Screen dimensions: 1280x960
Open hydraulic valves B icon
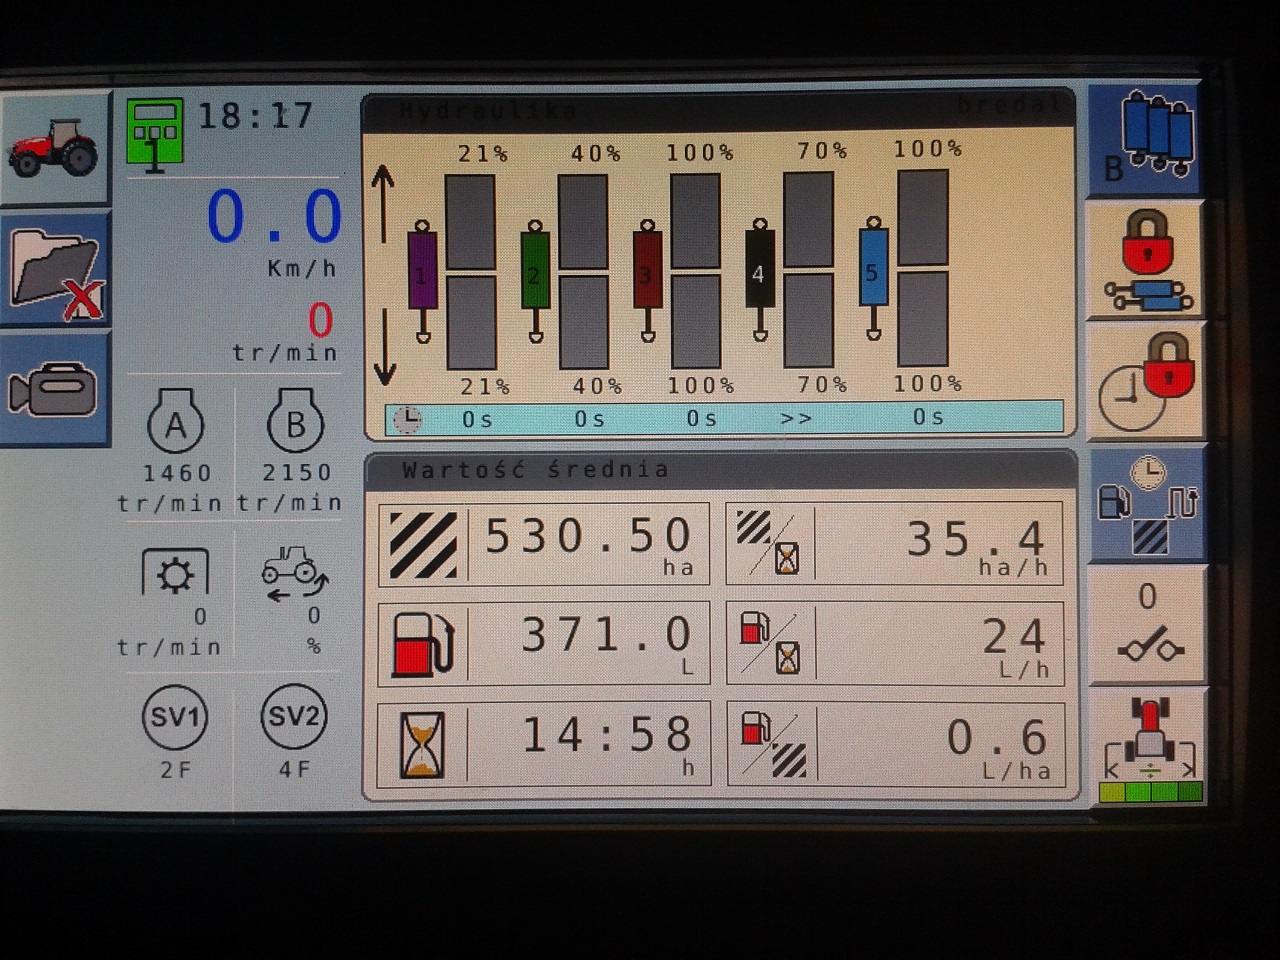1145,138
